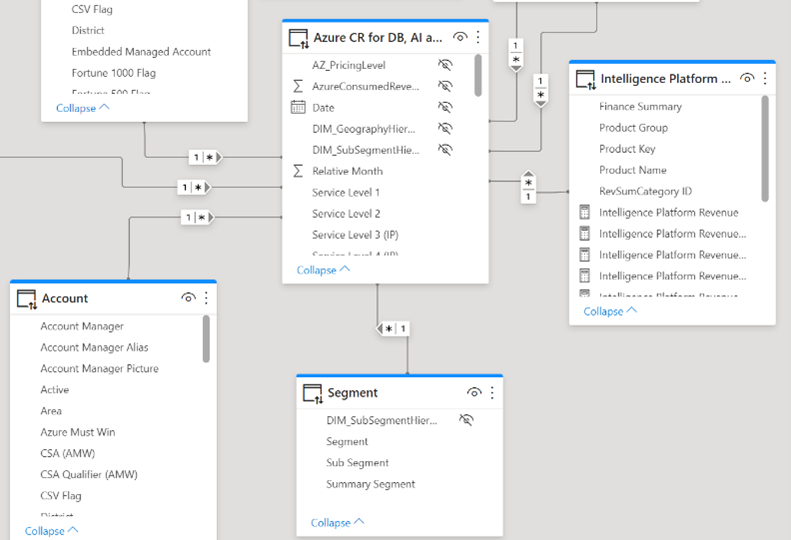Click the Intelligence Platform table icon
The height and width of the screenshot is (540, 791).
[586, 80]
